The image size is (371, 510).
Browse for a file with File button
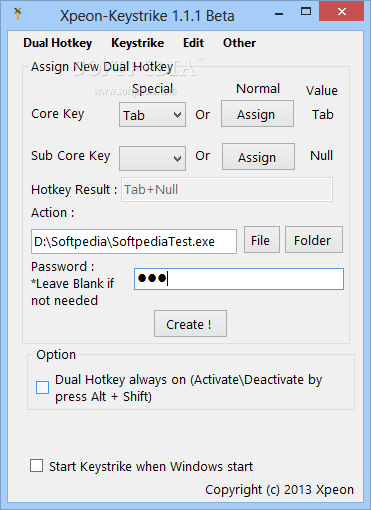[x=262, y=240]
